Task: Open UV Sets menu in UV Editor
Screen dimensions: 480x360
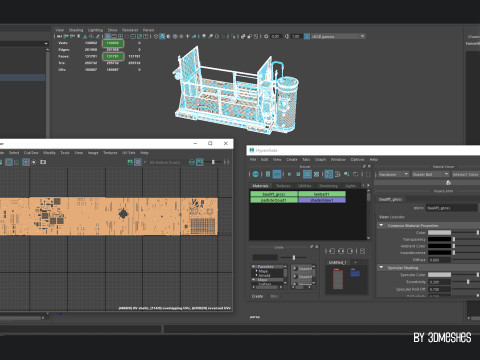Action: click(129, 153)
